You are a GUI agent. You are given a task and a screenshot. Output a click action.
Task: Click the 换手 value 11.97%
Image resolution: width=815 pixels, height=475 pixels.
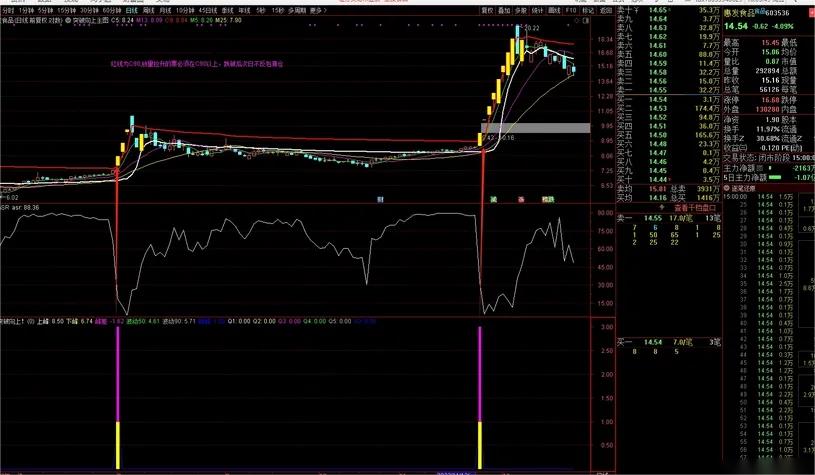[x=768, y=128]
